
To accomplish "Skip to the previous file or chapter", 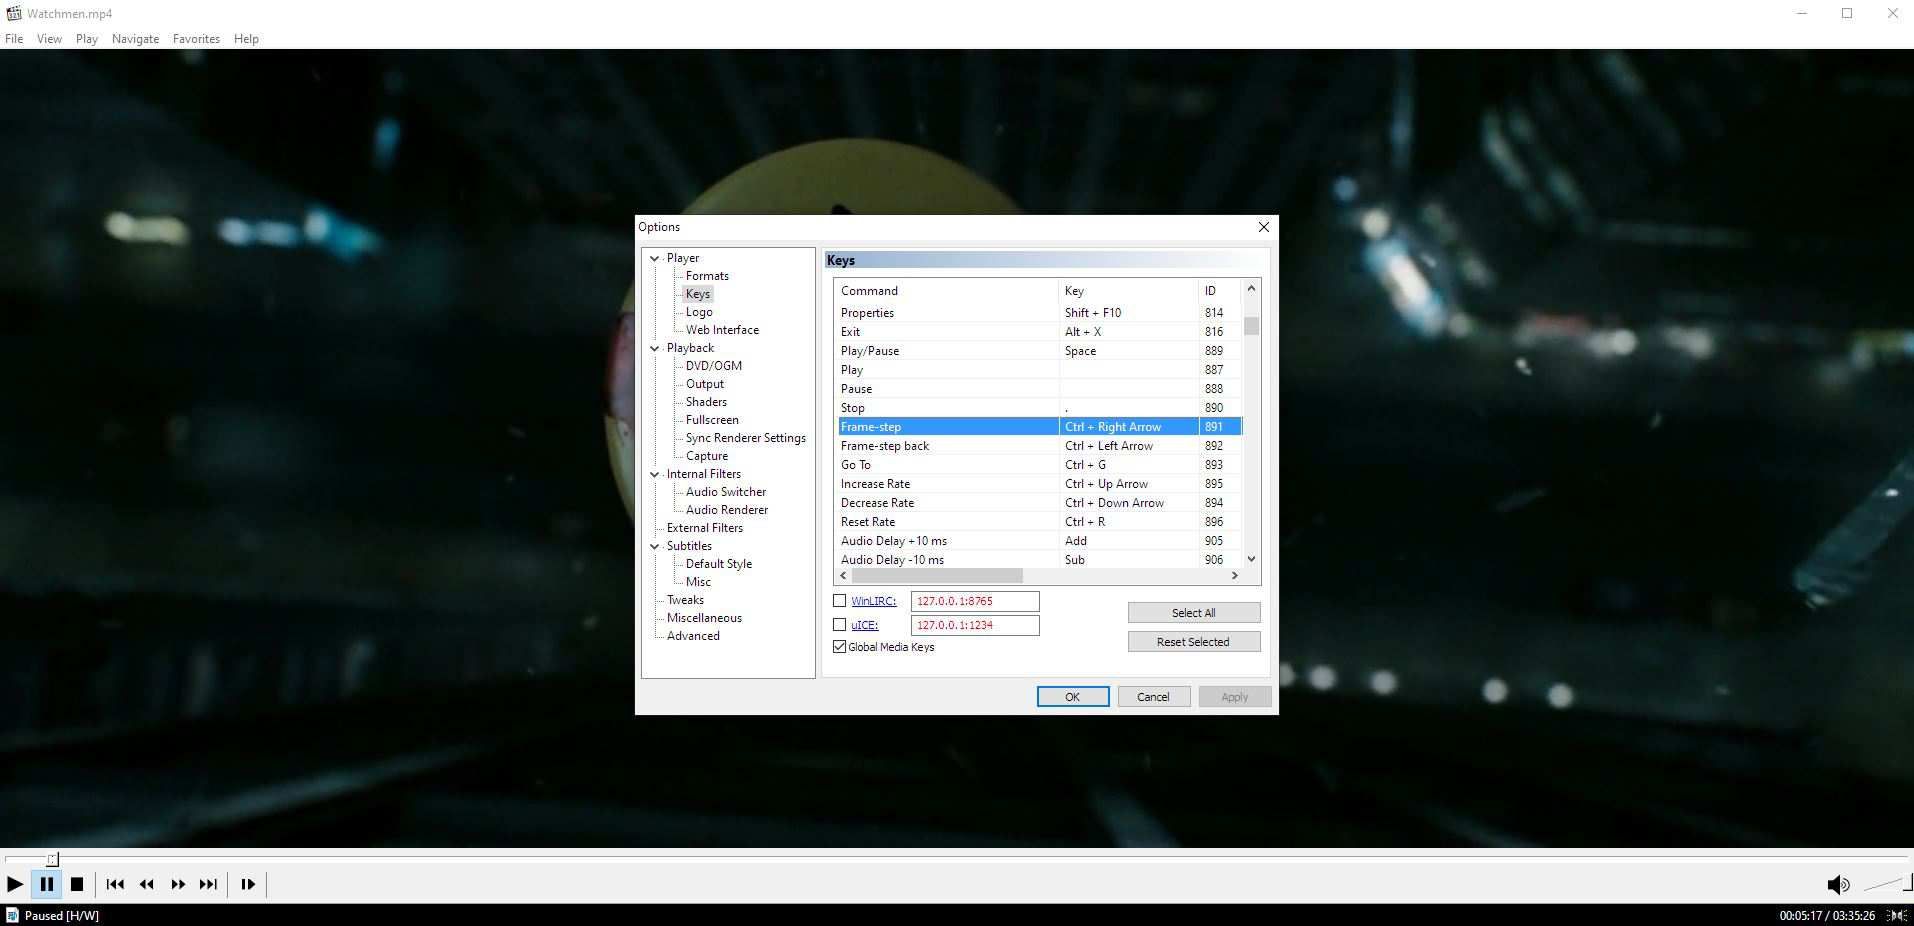I will click(x=115, y=884).
